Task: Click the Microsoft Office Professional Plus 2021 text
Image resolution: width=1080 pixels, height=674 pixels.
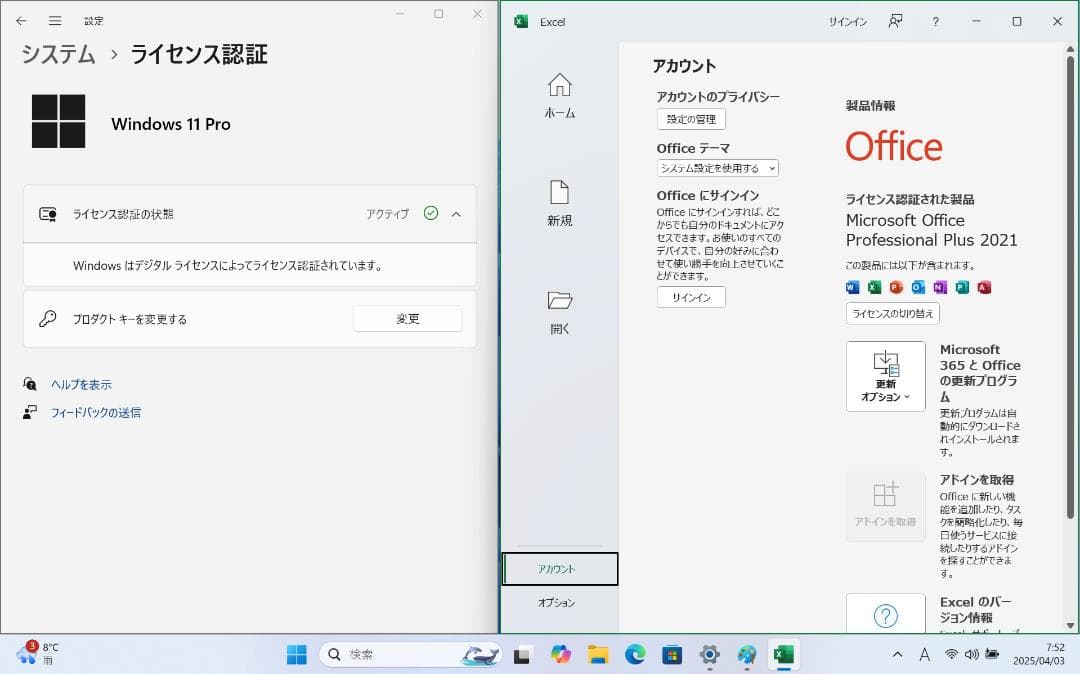Action: (x=931, y=230)
